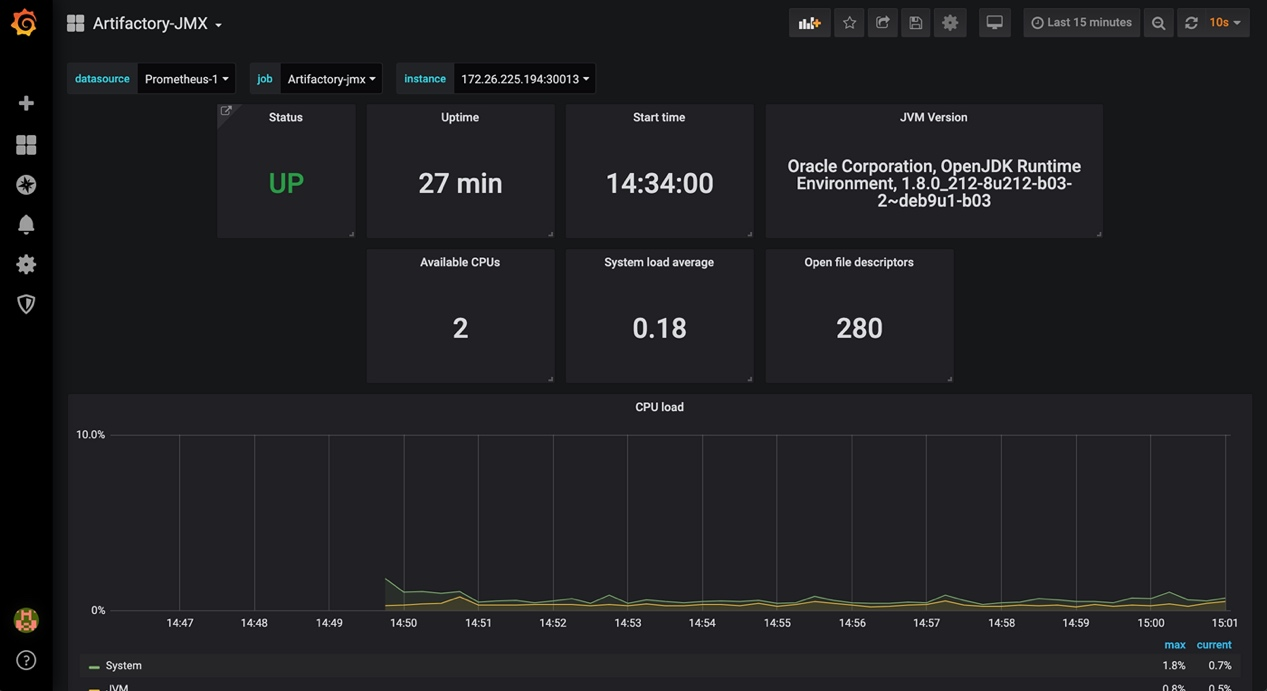Click the JVM Version panel title
The width and height of the screenshot is (1267, 691).
pyautogui.click(x=934, y=117)
